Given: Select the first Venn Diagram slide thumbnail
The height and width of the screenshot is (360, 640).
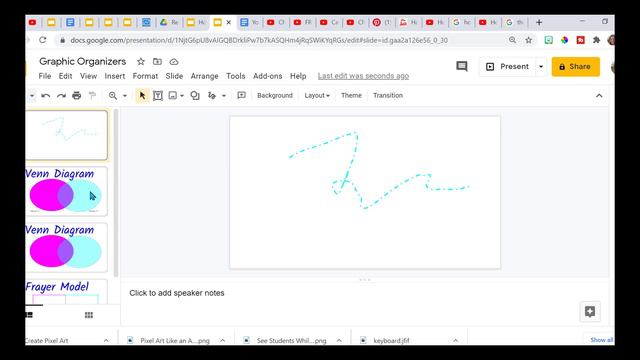Looking at the screenshot, I should (67, 191).
